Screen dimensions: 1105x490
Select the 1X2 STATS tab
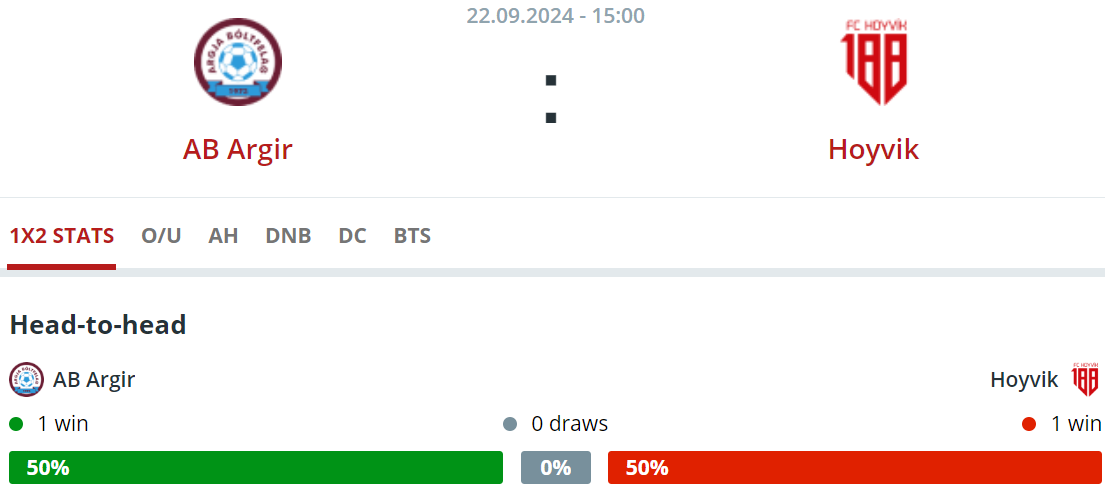[62, 236]
